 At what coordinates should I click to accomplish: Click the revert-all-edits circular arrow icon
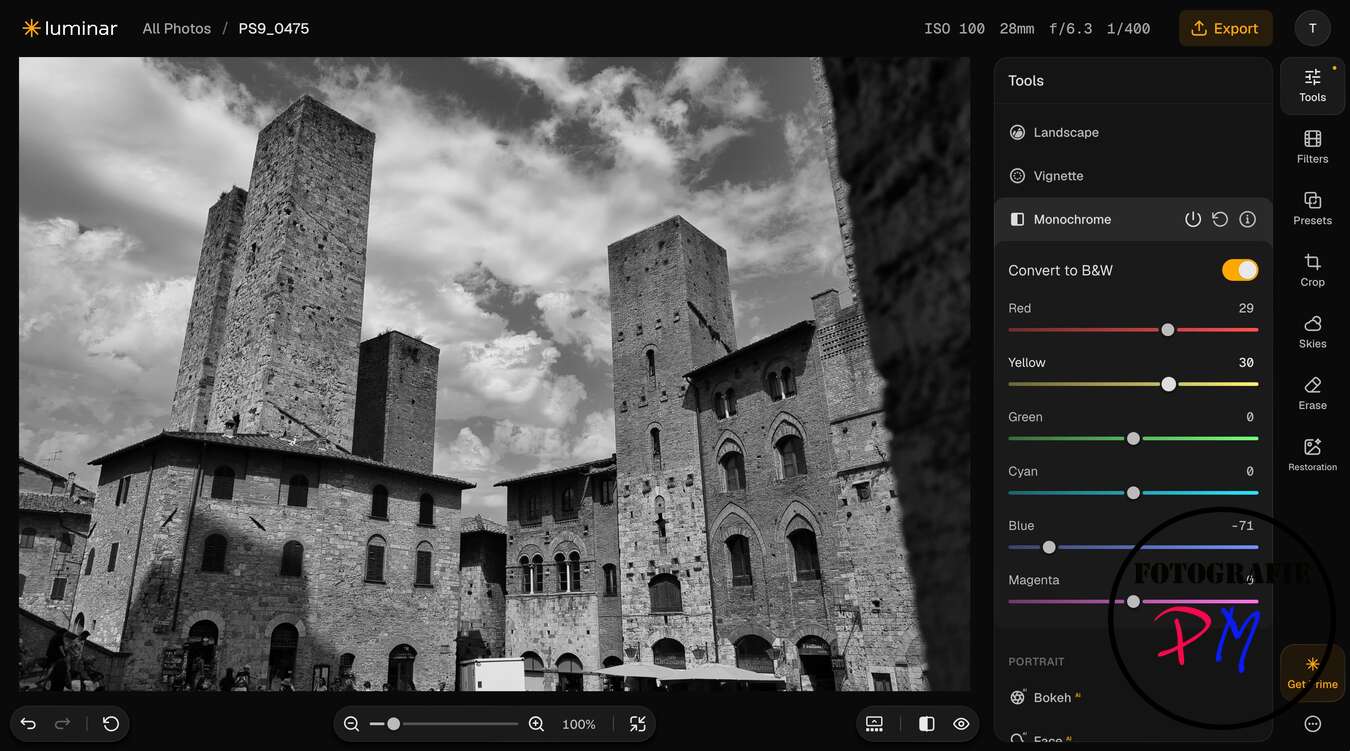(111, 723)
